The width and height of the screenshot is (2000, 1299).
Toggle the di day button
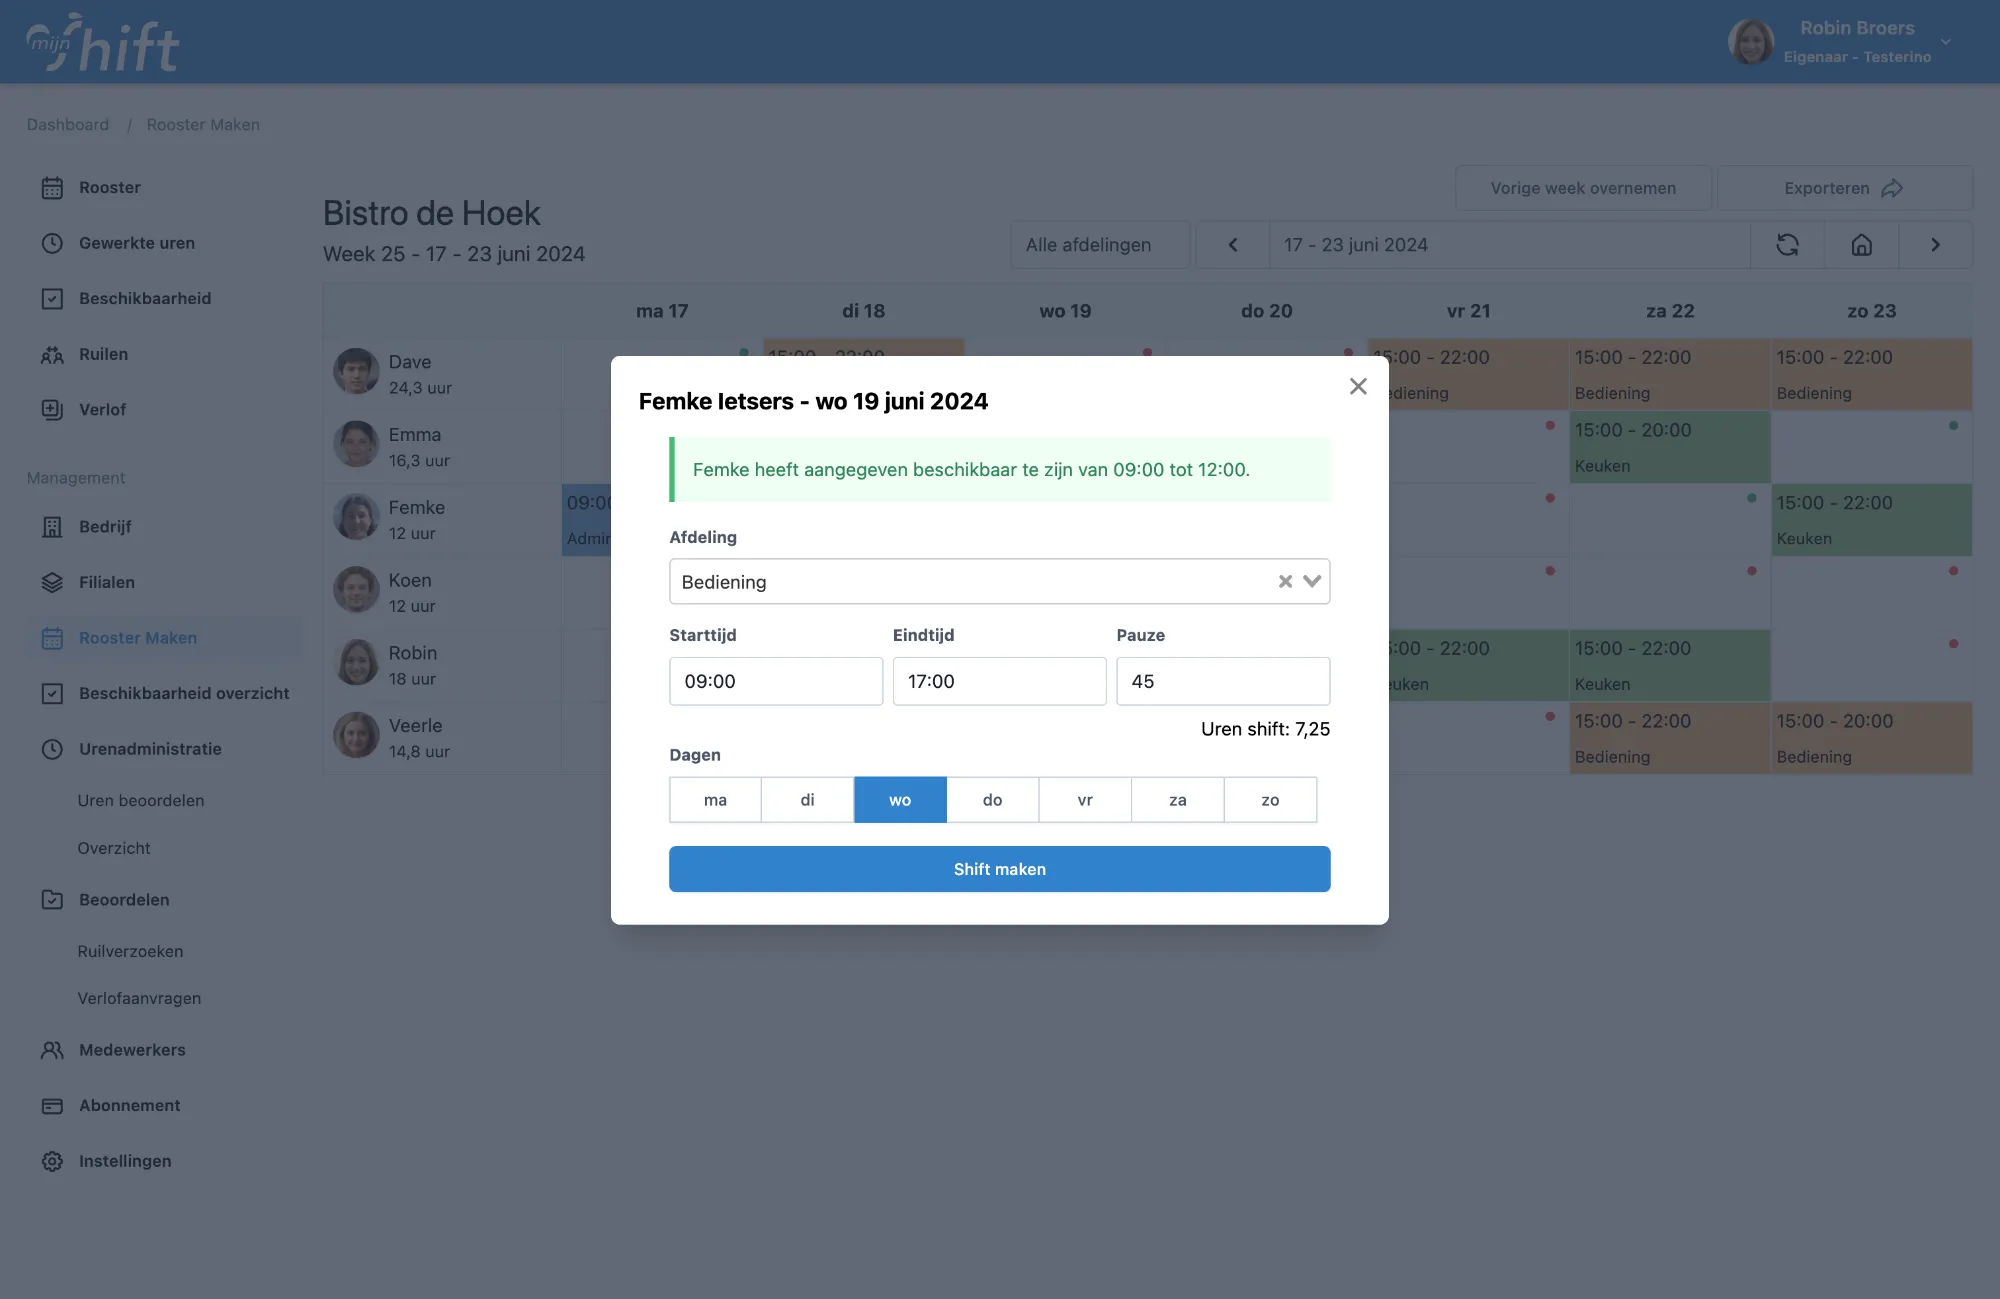[807, 800]
